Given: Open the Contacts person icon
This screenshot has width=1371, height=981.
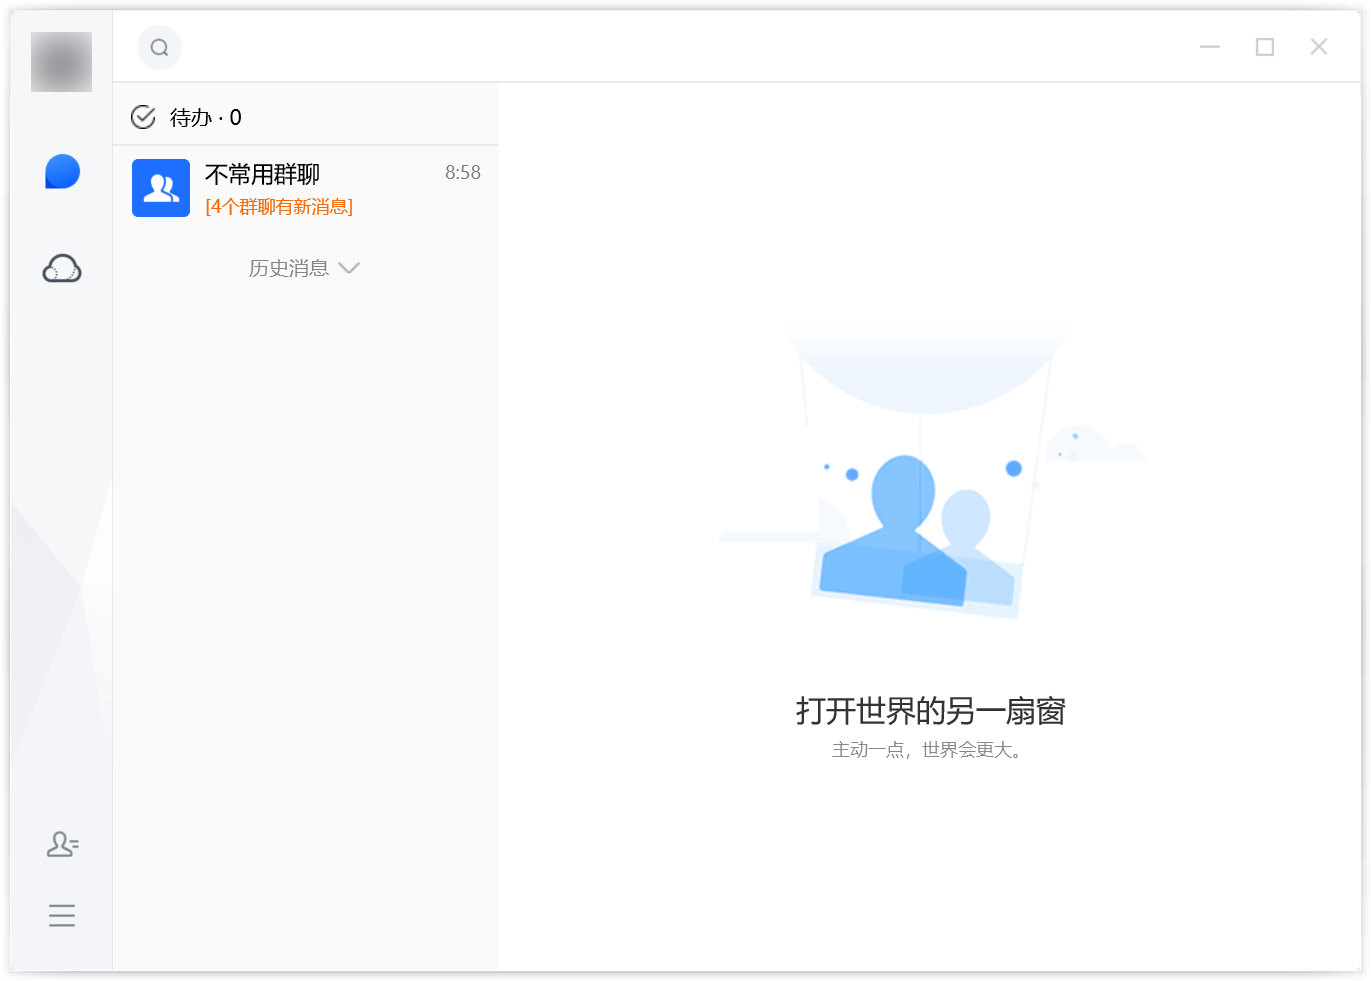Looking at the screenshot, I should 62,845.
